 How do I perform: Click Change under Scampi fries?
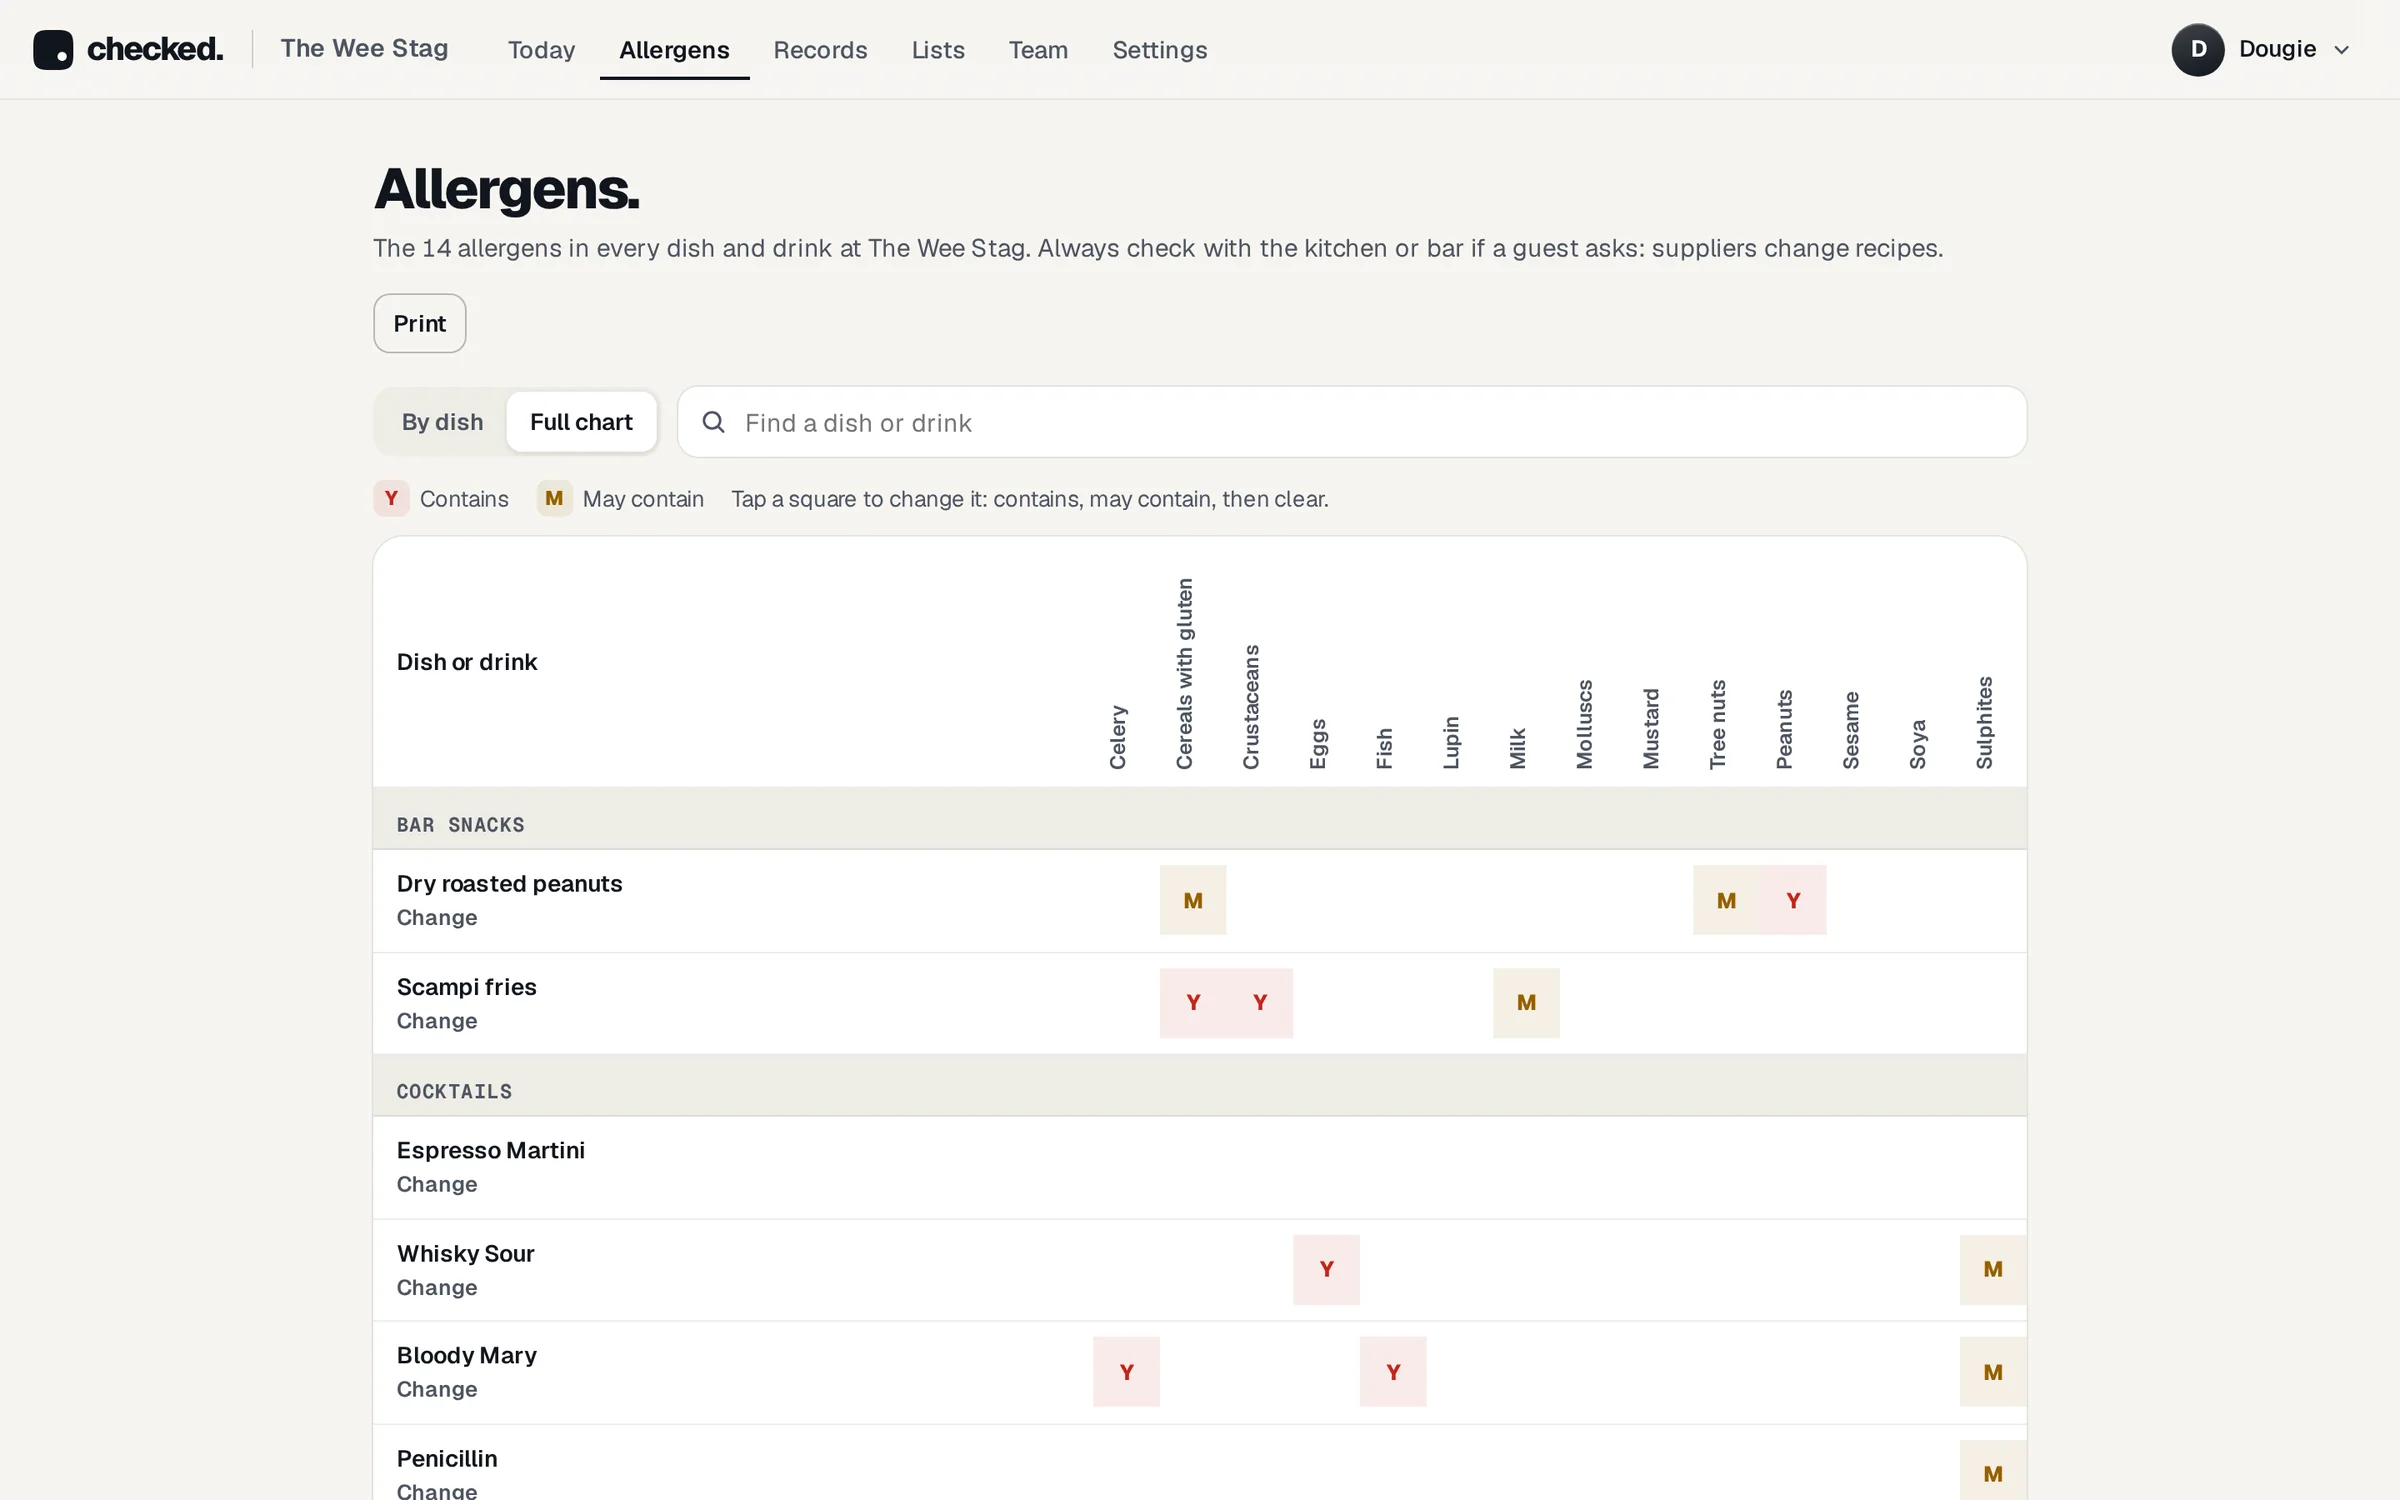tap(437, 1020)
